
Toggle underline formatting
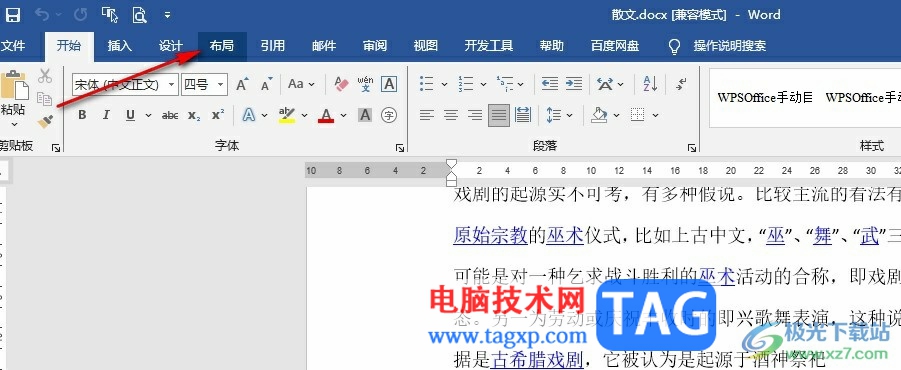click(130, 115)
